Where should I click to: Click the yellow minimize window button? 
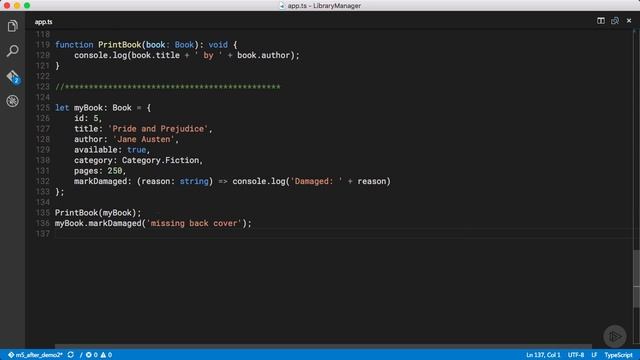point(17,6)
